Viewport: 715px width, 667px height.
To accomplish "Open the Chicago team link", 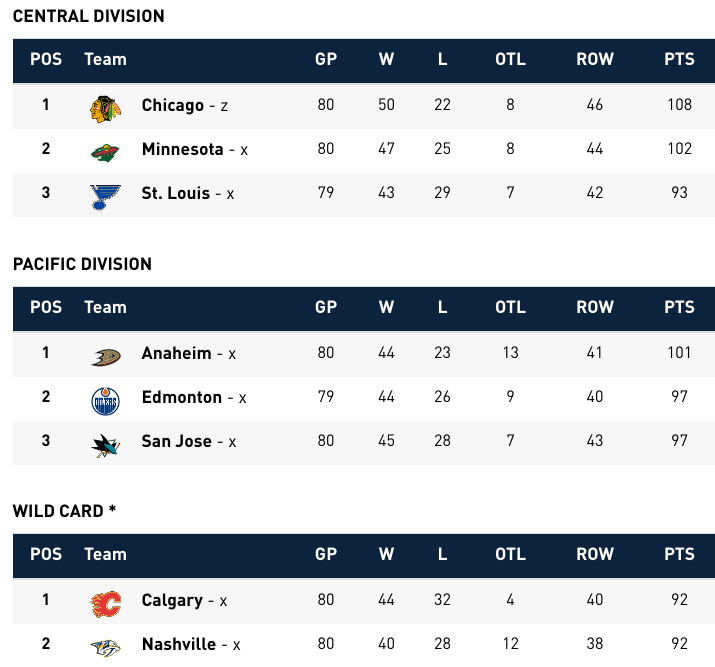I will point(172,105).
